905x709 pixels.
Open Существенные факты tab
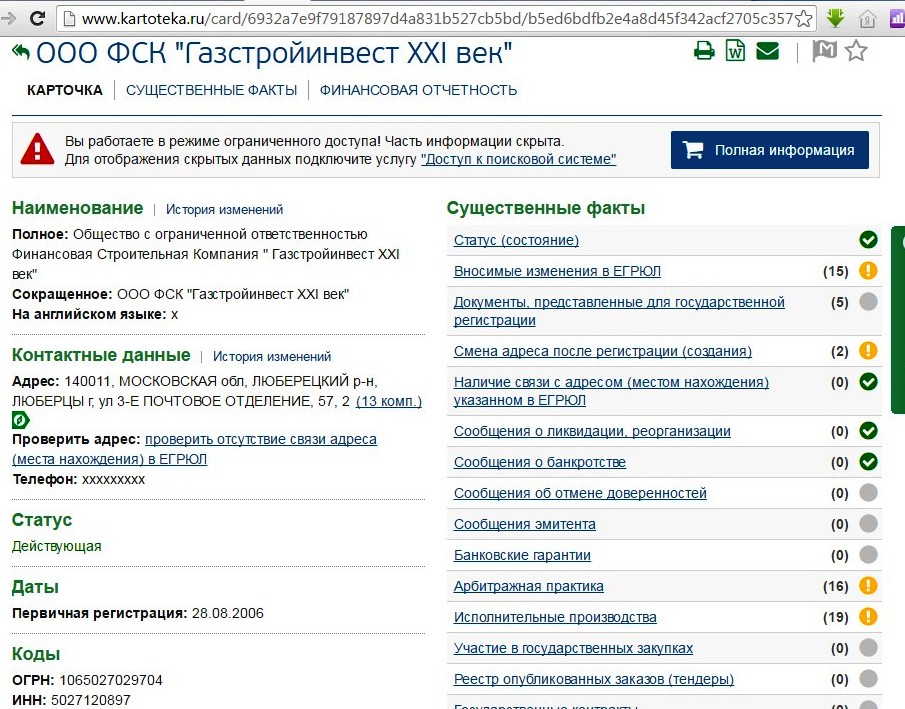[211, 90]
